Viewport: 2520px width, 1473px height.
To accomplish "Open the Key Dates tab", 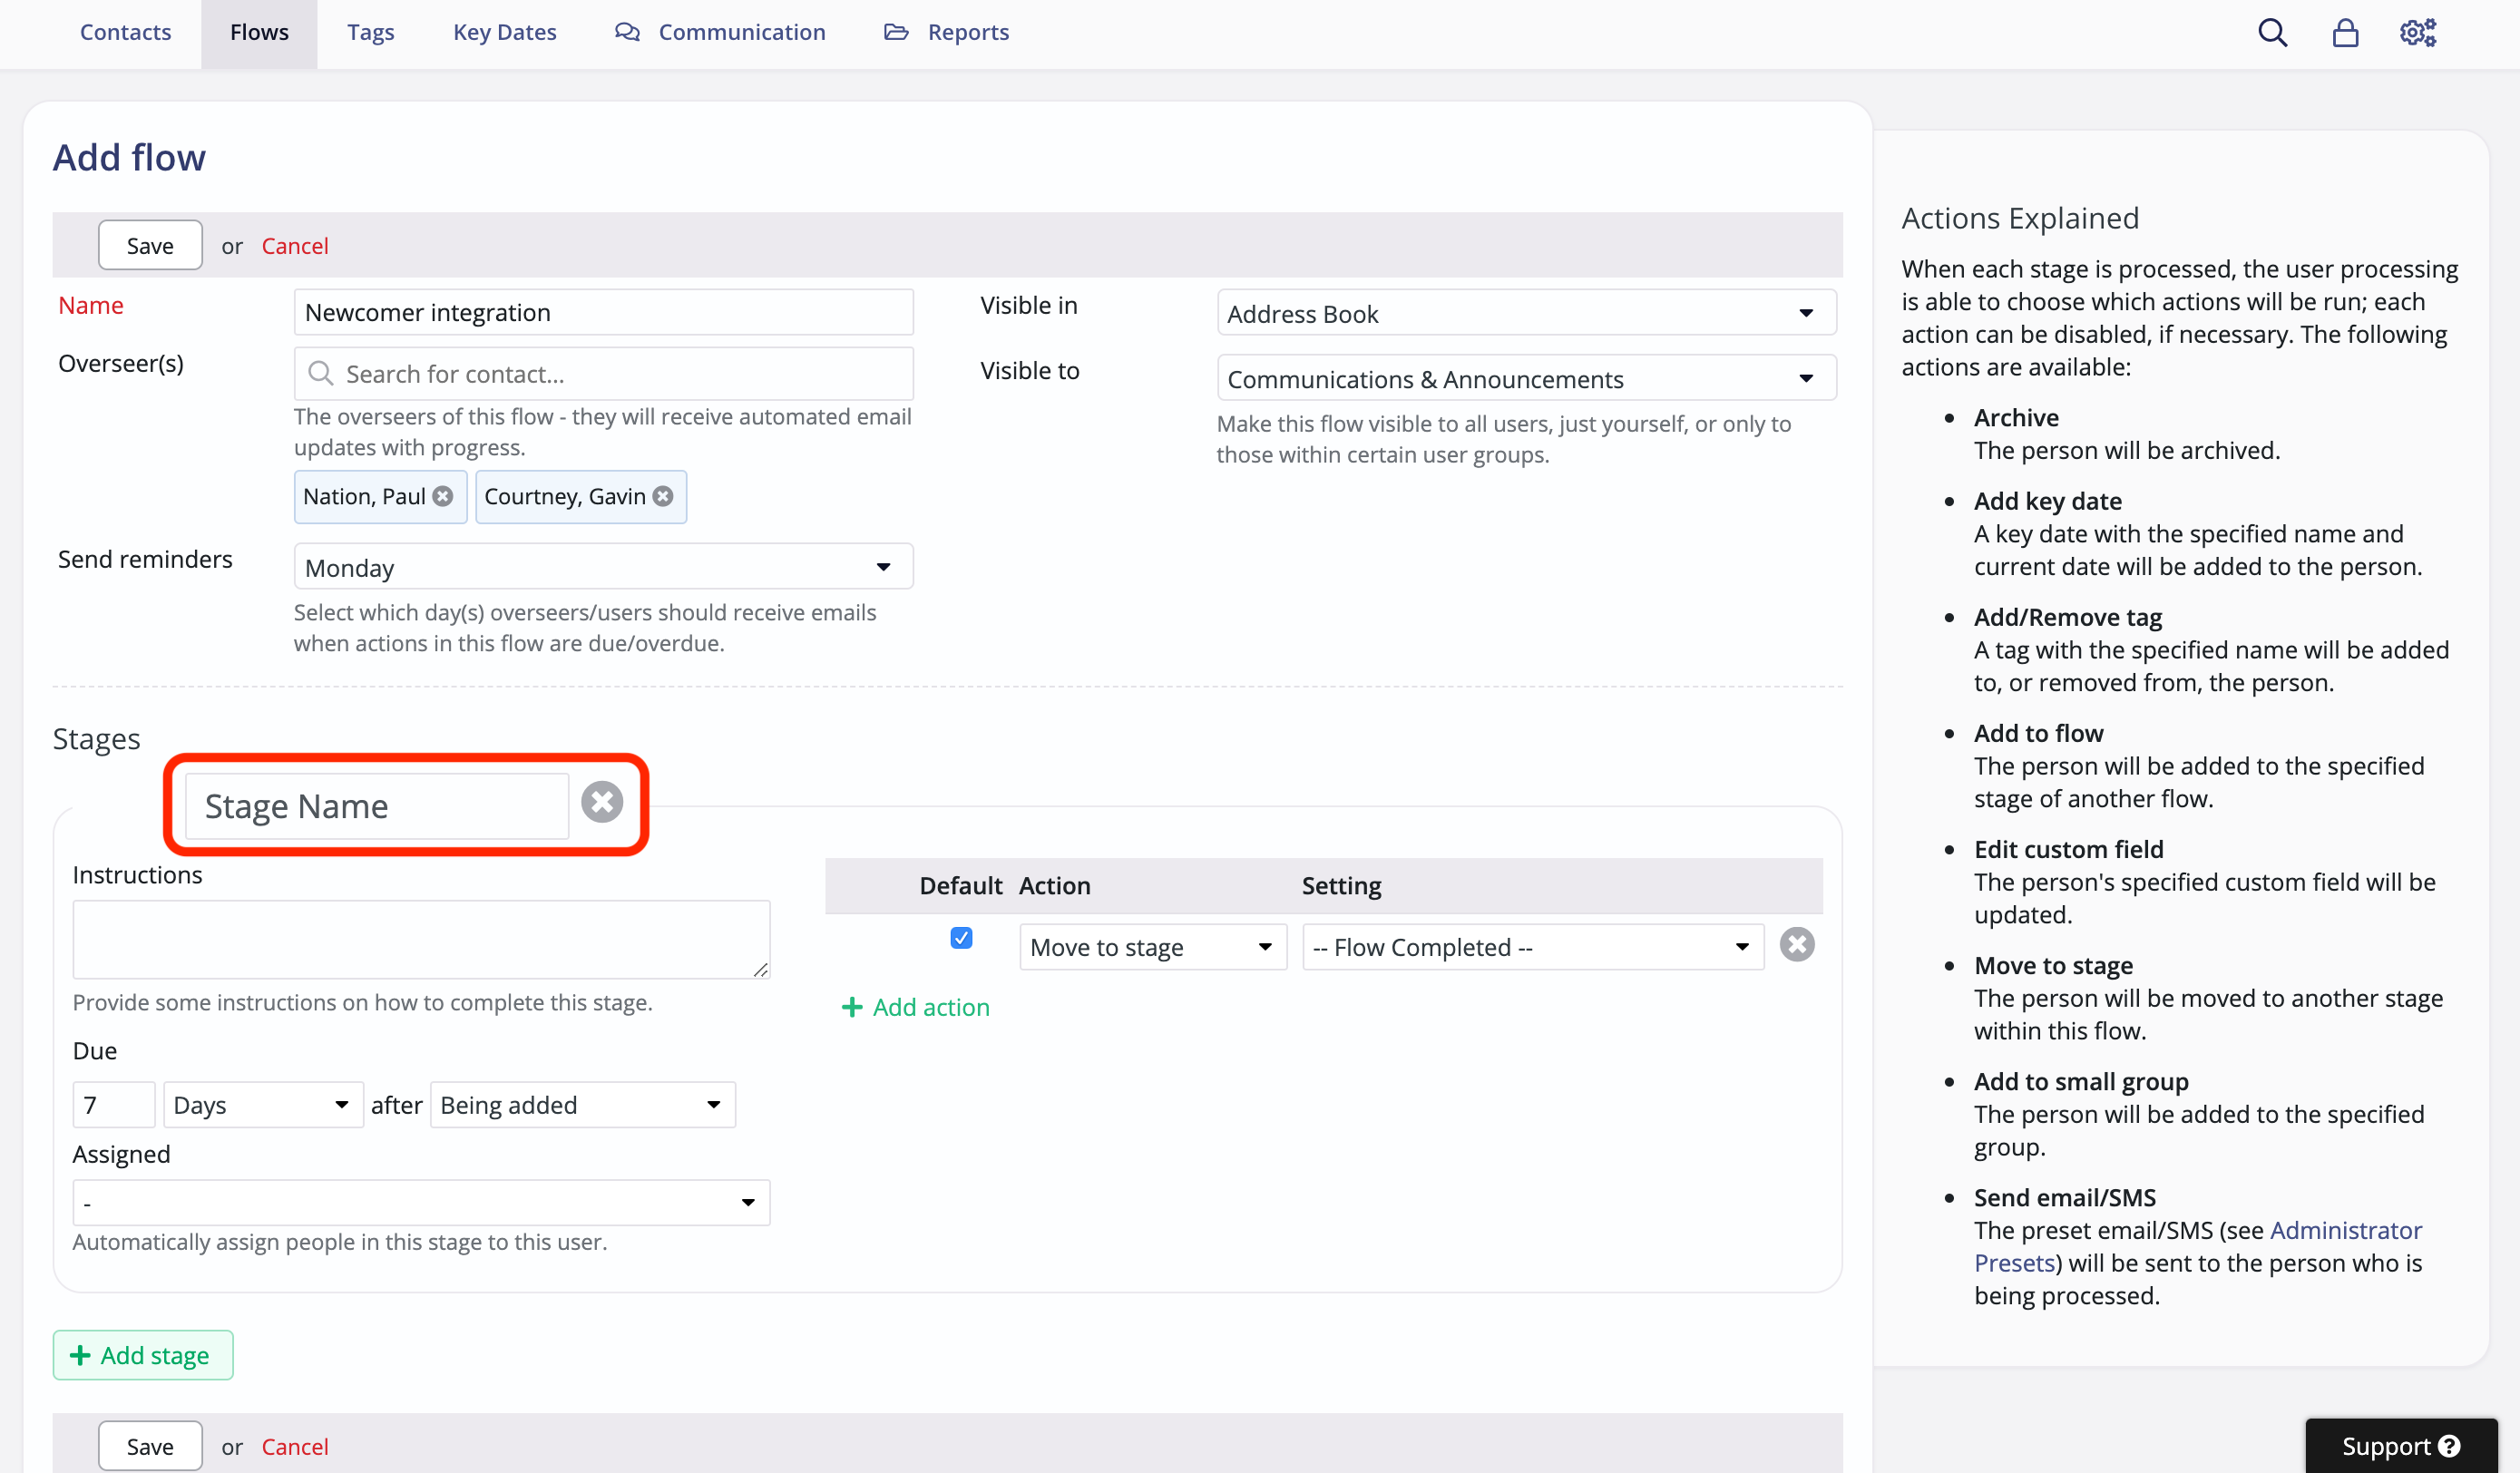I will [x=504, y=31].
